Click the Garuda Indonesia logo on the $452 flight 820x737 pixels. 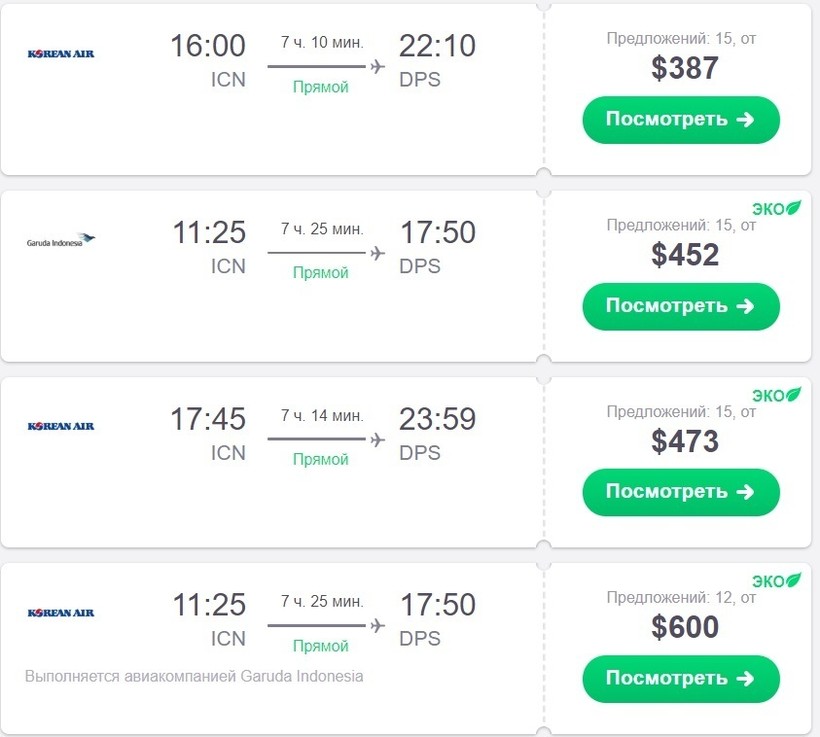click(61, 240)
